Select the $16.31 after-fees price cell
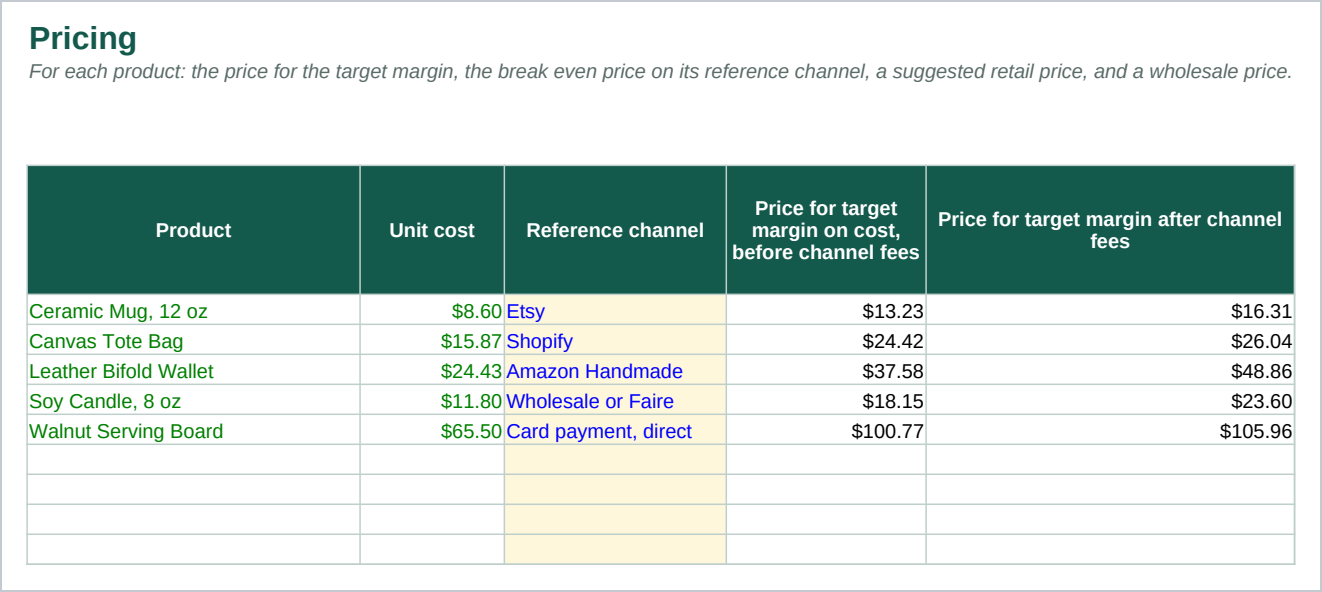Screen dimensions: 1322x592 click(x=1110, y=310)
